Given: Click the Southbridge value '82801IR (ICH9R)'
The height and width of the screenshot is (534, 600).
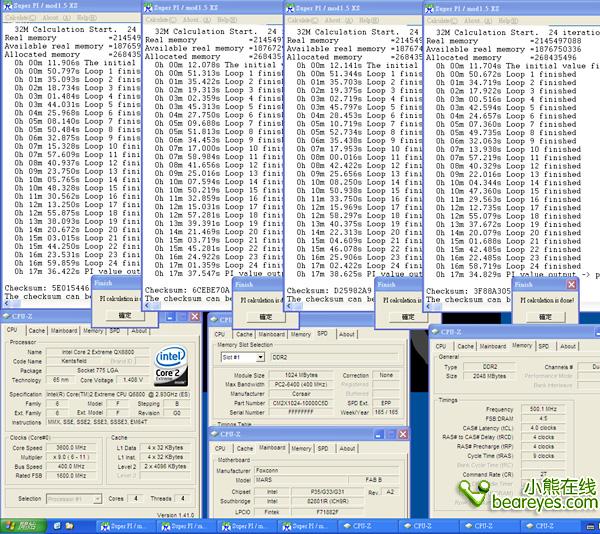Looking at the screenshot, I should click(x=328, y=501).
